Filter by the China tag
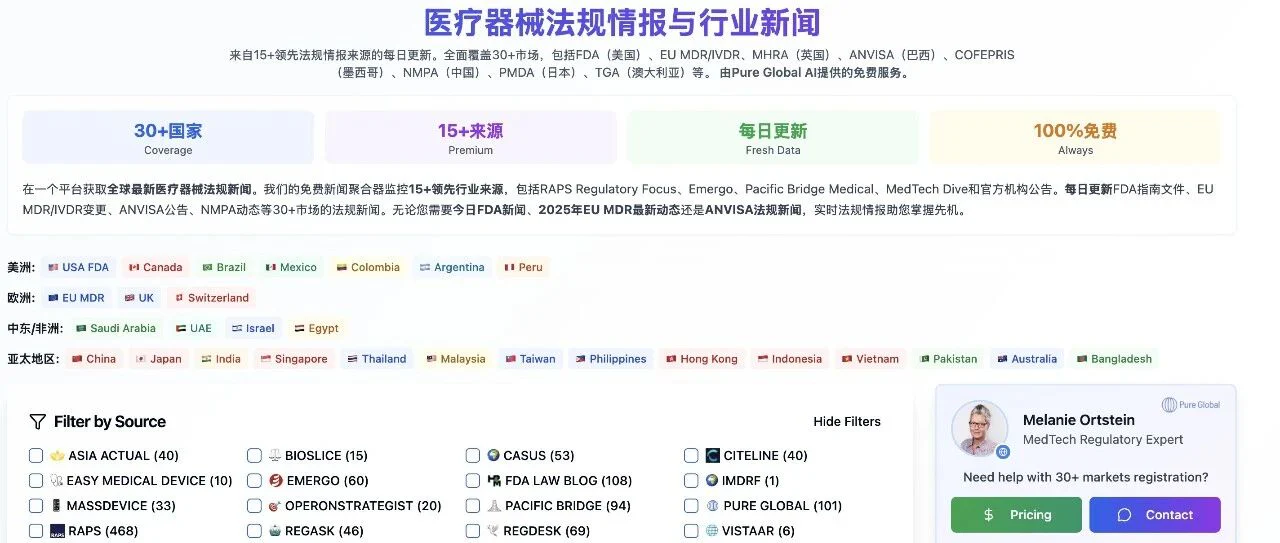 pyautogui.click(x=94, y=359)
